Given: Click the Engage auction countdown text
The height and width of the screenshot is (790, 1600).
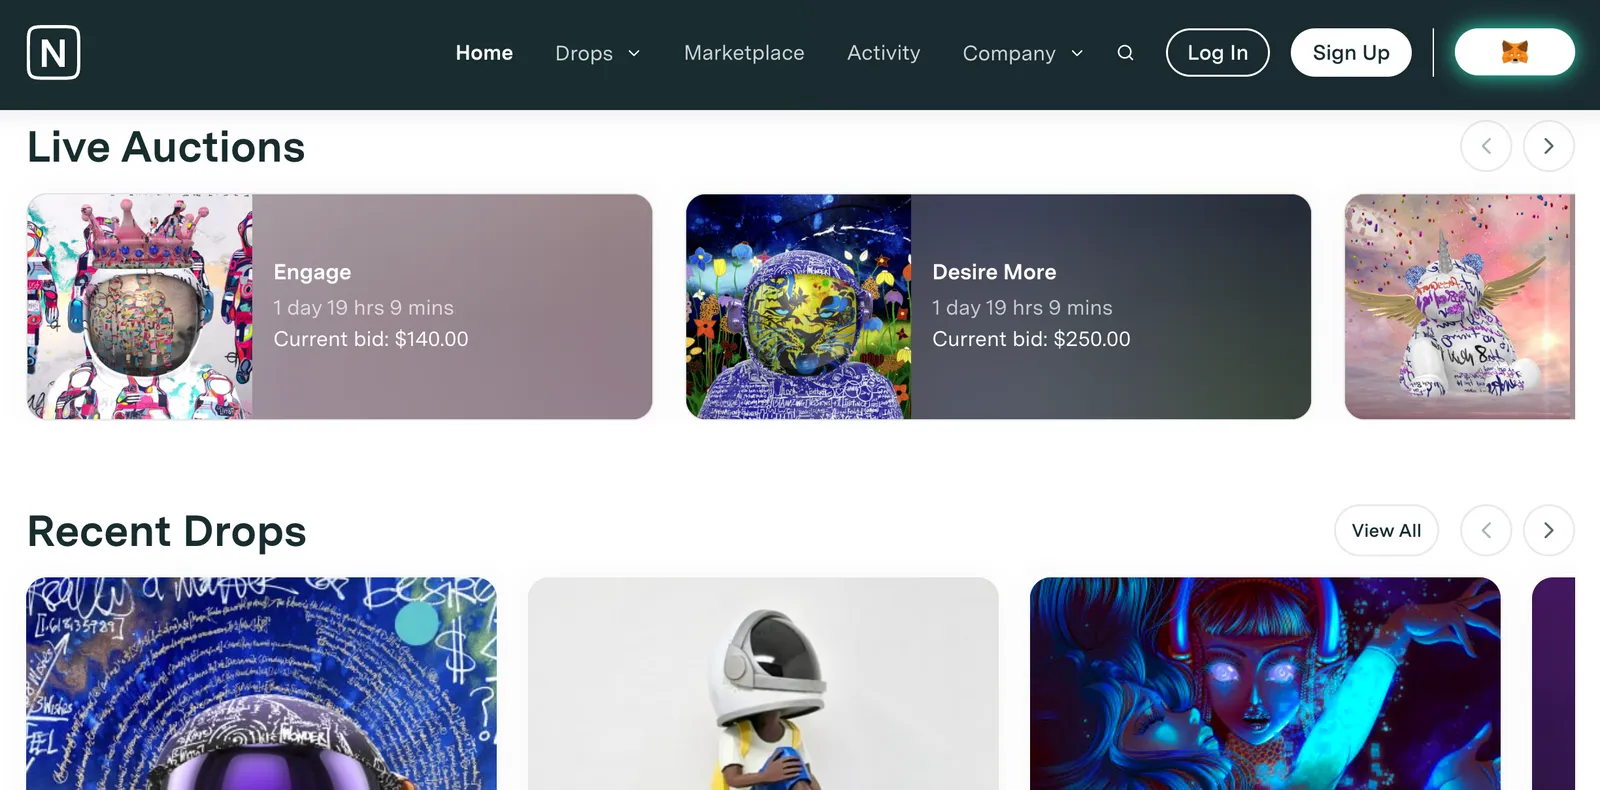Looking at the screenshot, I should pyautogui.click(x=364, y=308).
